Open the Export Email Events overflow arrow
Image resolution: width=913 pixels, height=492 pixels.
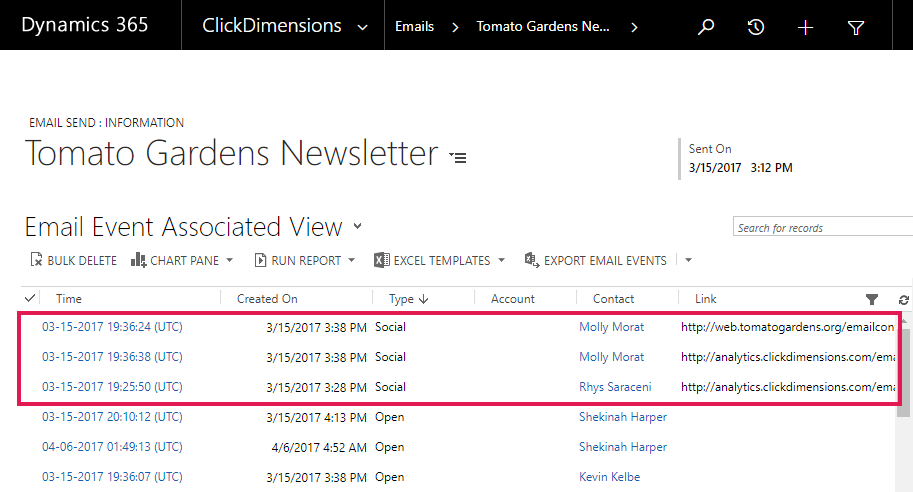click(688, 260)
